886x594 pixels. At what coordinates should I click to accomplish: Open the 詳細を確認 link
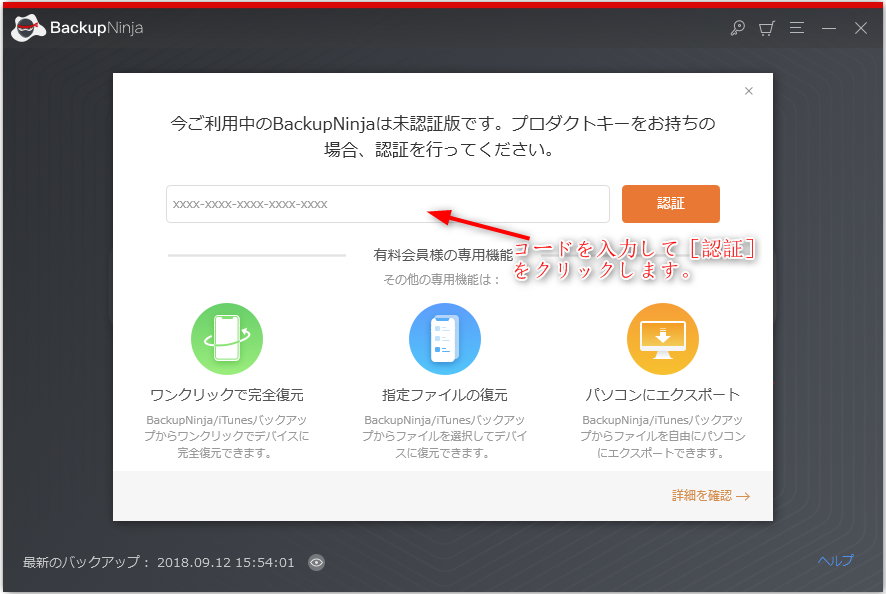(711, 496)
